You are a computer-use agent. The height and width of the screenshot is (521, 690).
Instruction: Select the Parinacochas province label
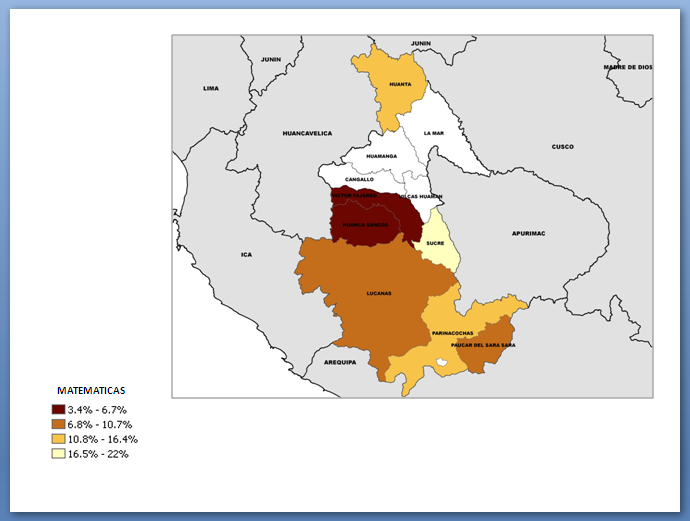click(x=452, y=332)
